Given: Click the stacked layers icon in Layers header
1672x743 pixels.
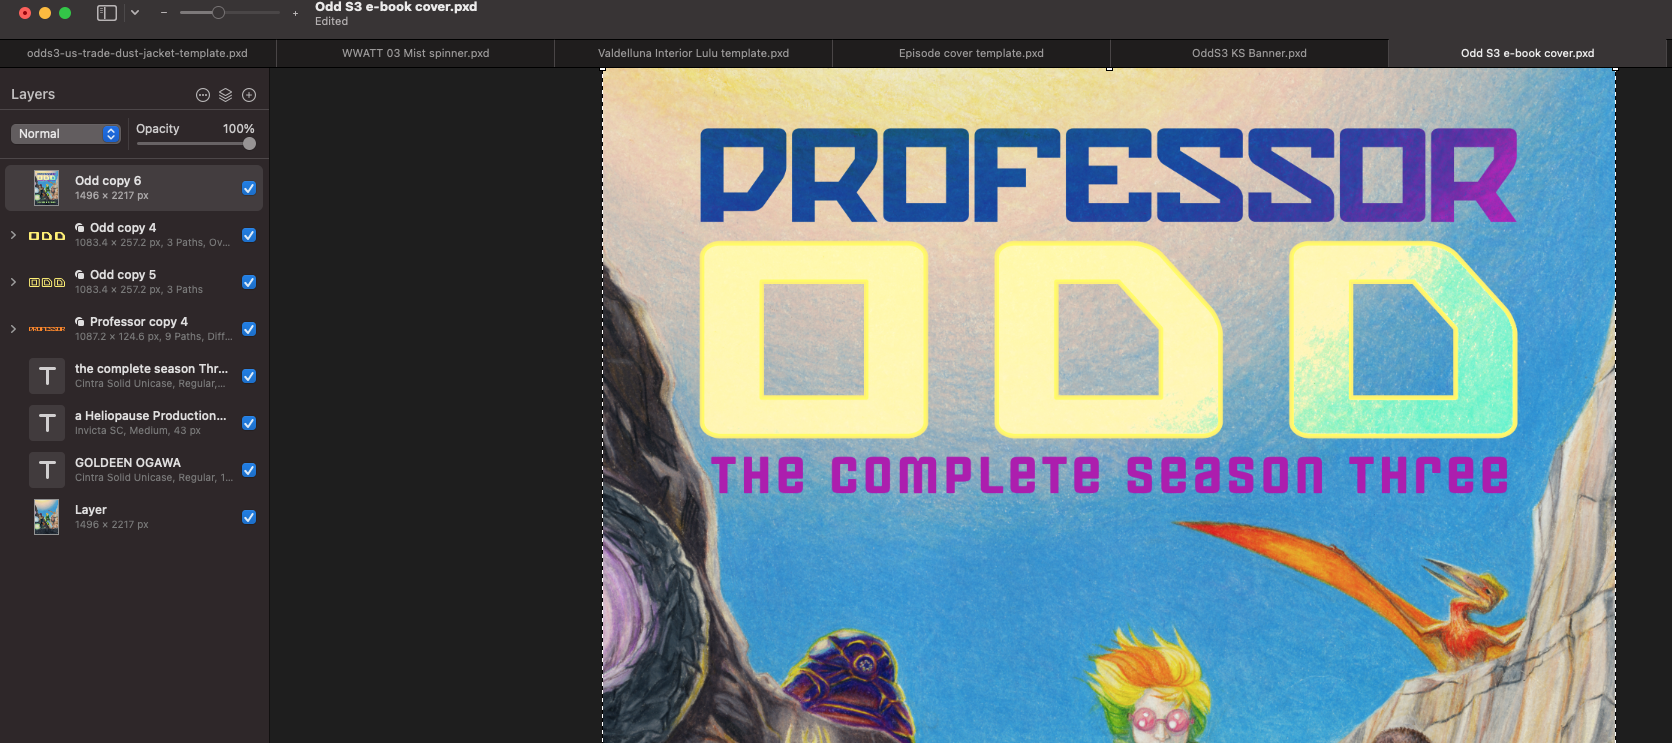Looking at the screenshot, I should coord(226,95).
